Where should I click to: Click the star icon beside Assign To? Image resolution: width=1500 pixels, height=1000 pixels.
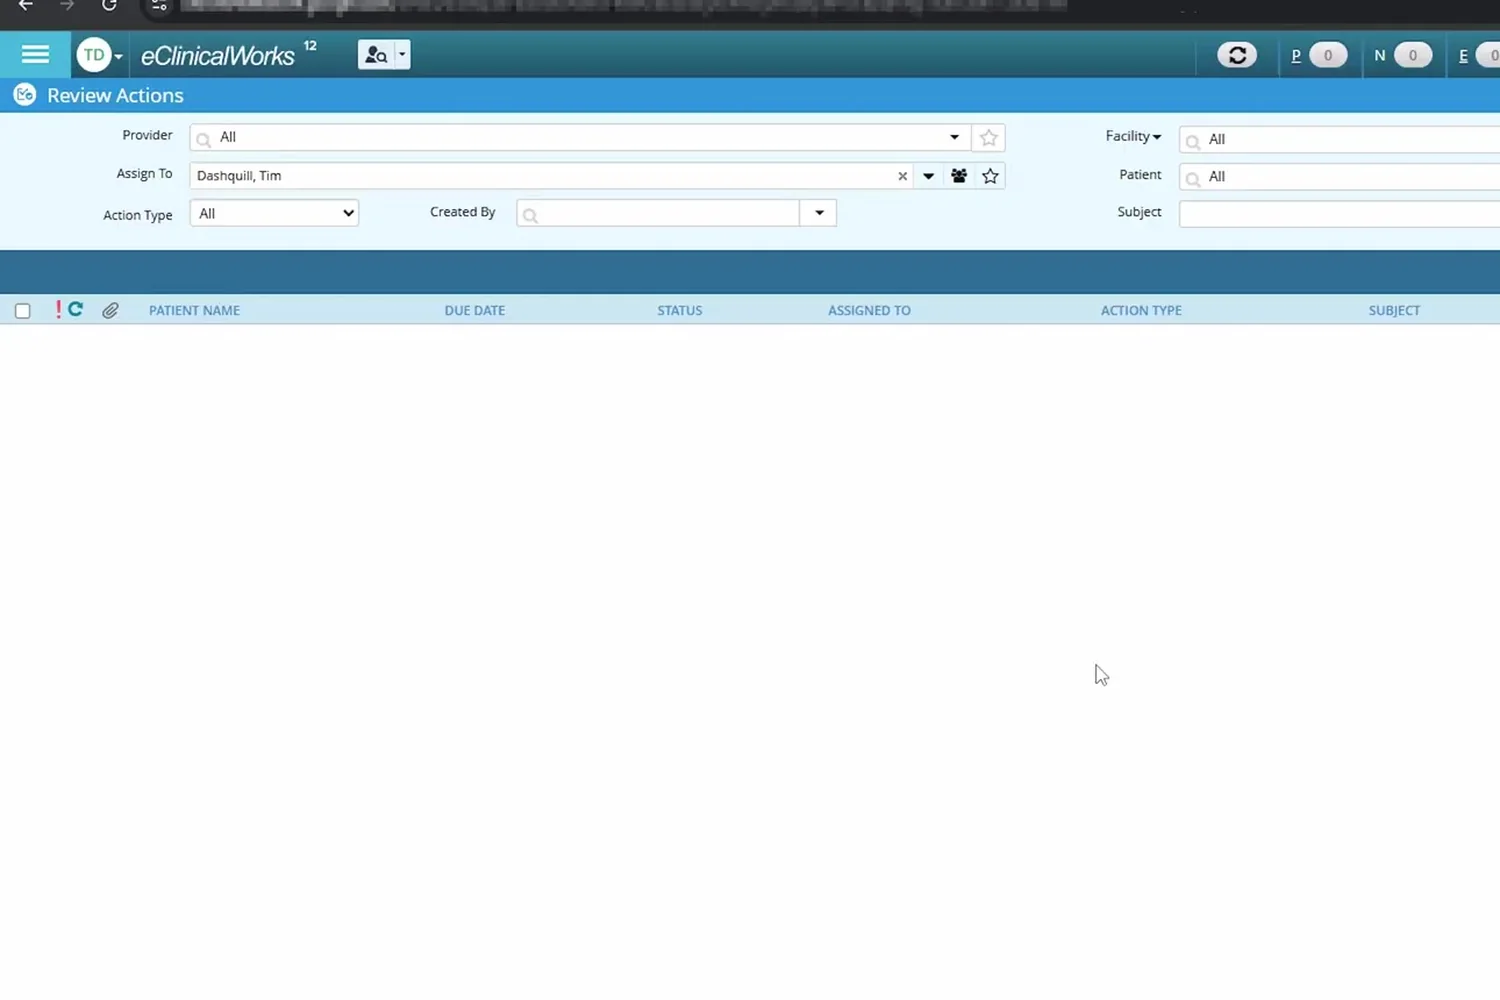(990, 176)
